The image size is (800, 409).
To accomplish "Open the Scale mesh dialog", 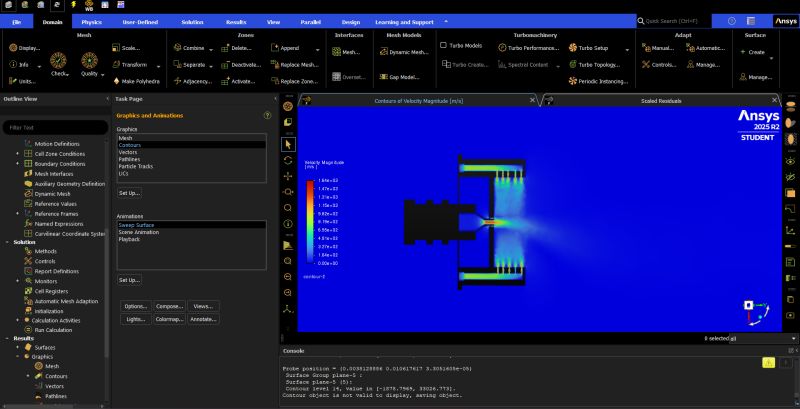I will 126,48.
